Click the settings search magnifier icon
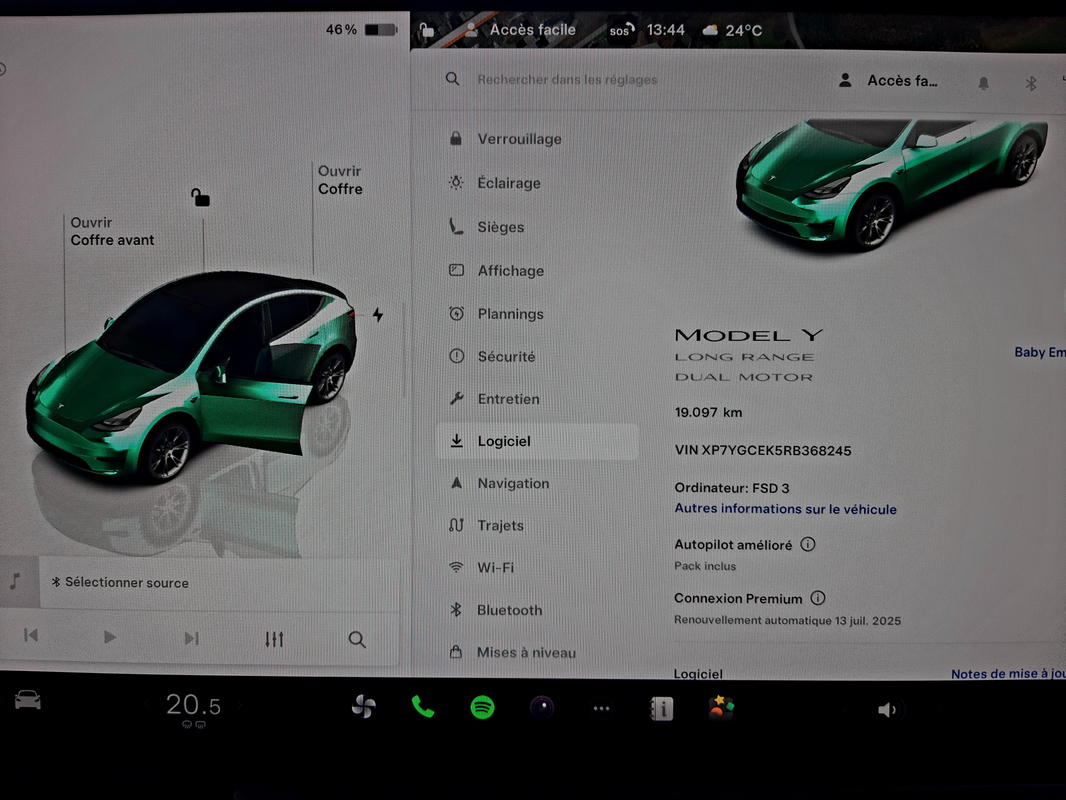The width and height of the screenshot is (1066, 800). (452, 79)
